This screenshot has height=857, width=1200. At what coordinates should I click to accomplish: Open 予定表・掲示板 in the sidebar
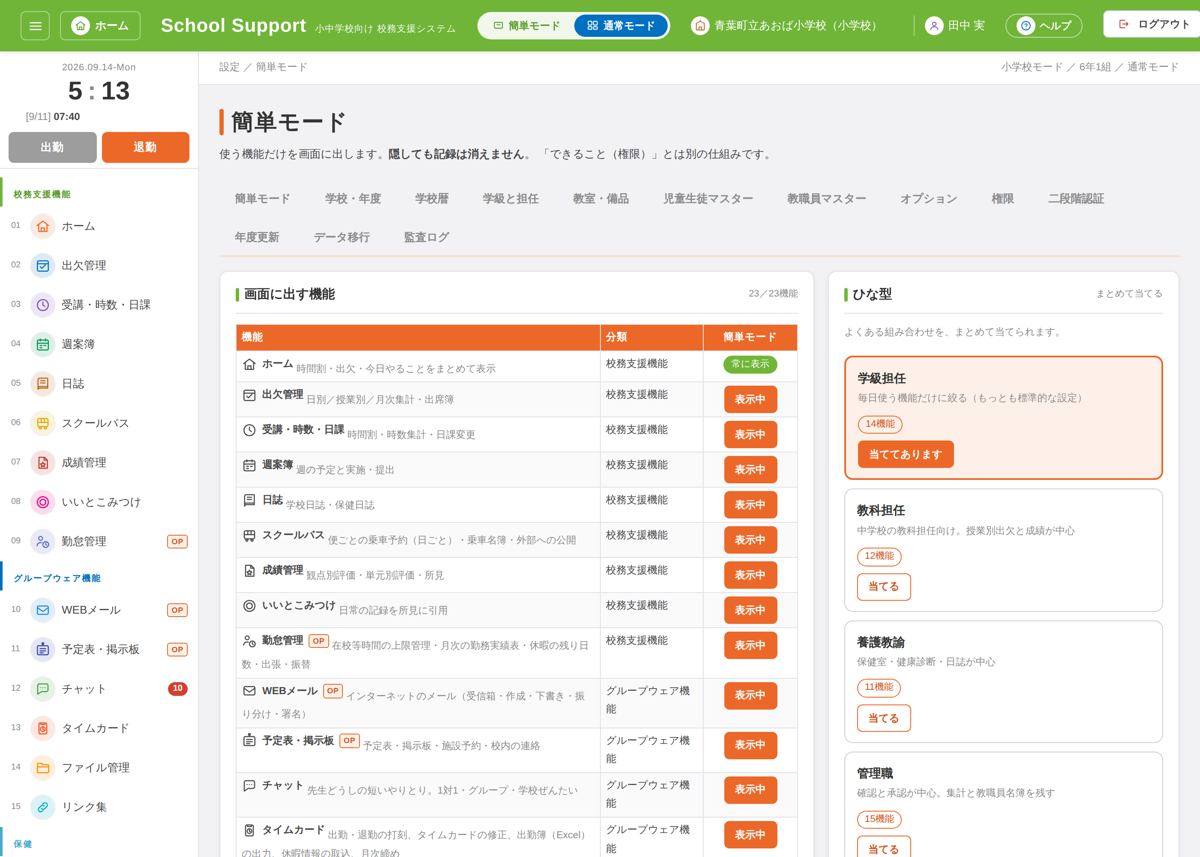[99, 649]
